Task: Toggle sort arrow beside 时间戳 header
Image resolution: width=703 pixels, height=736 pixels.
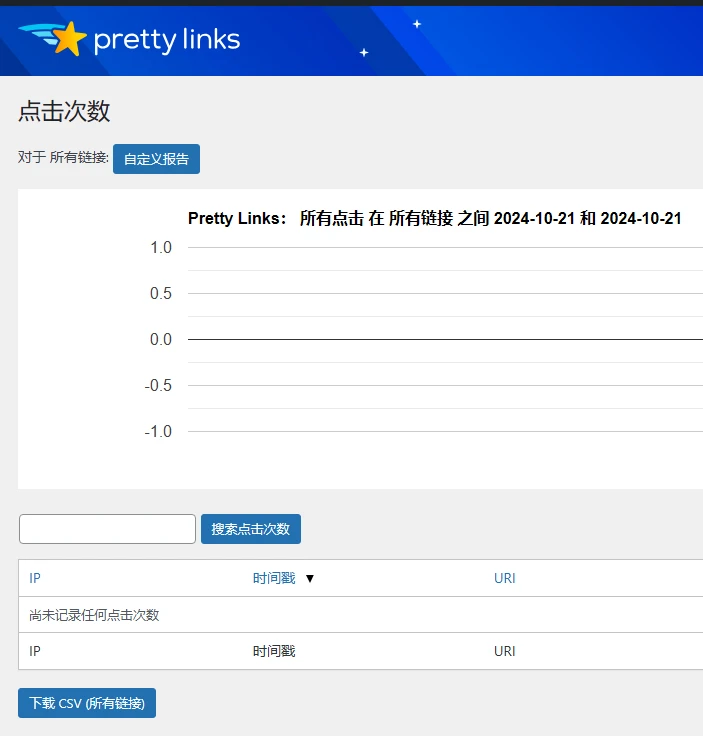Action: click(310, 578)
